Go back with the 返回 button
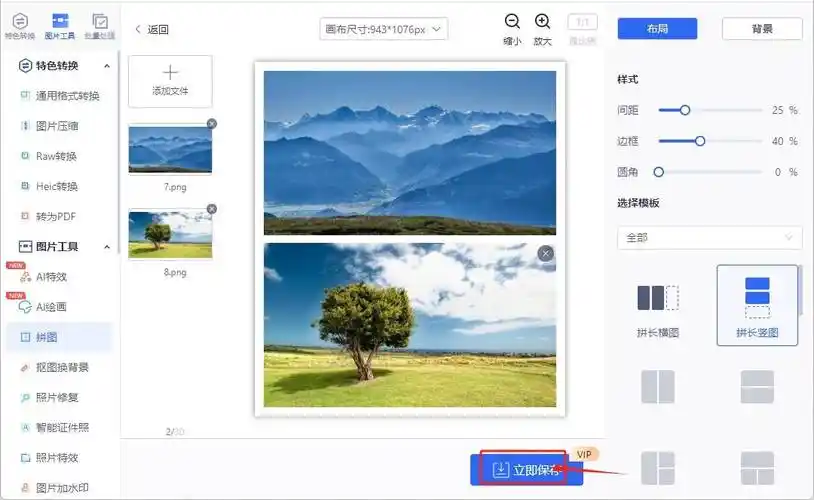814x500 pixels. (x=152, y=30)
